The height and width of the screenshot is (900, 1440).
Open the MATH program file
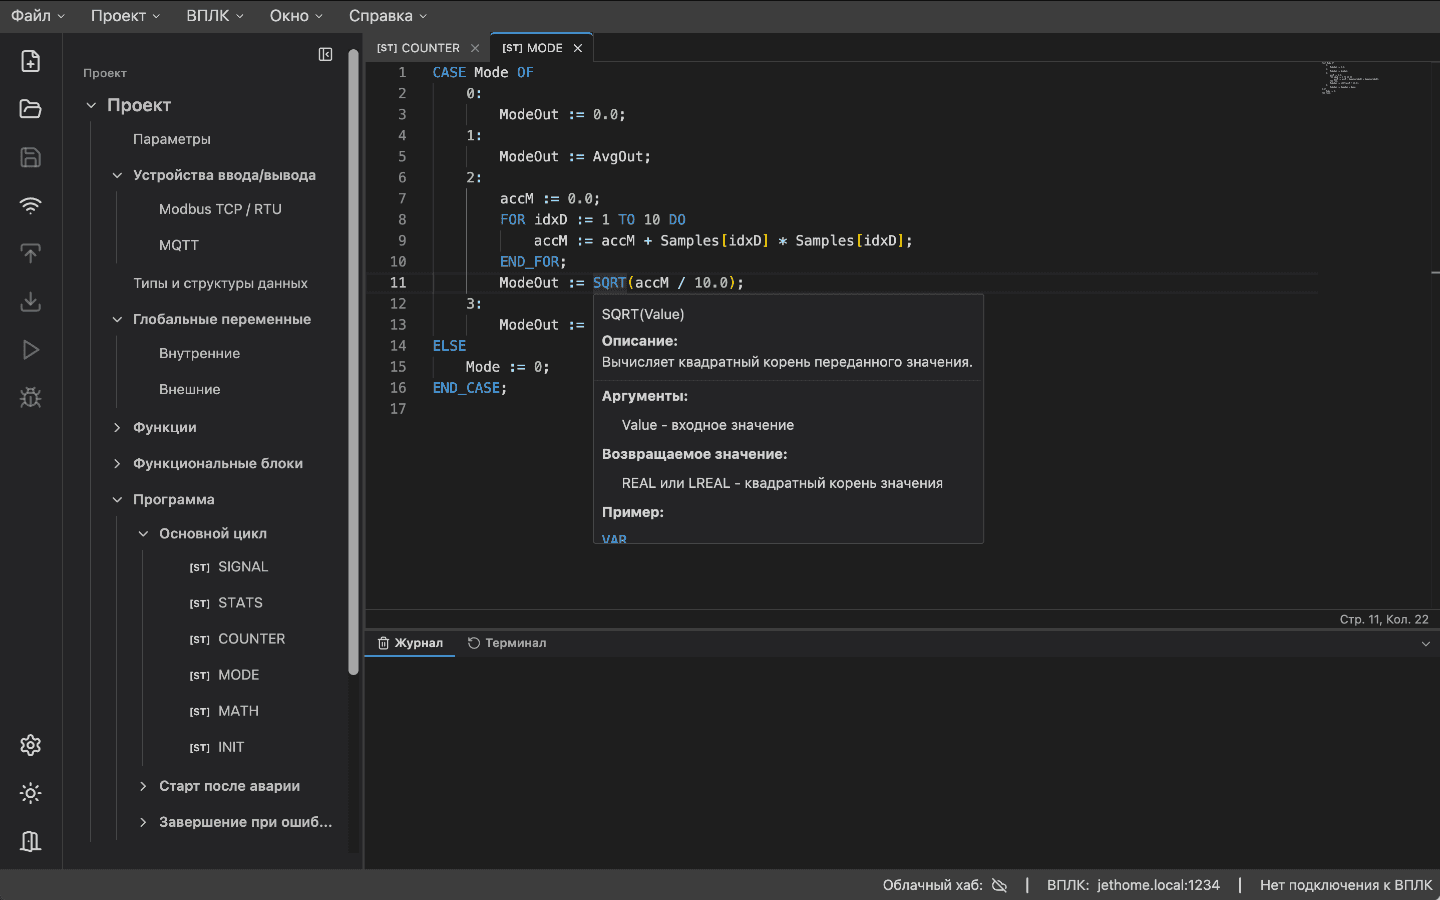coord(224,711)
